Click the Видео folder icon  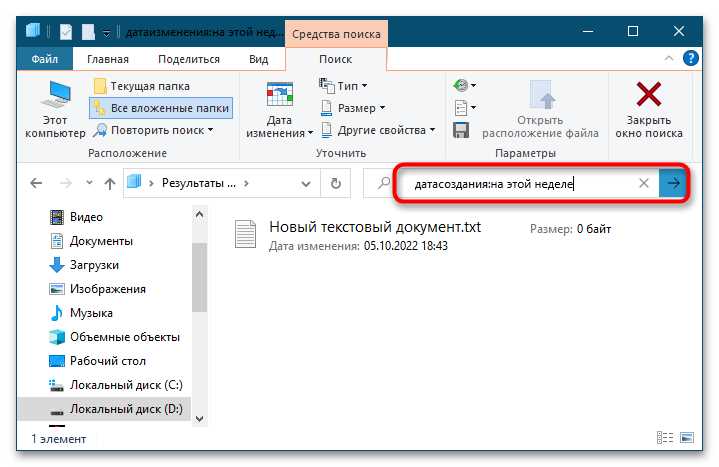point(56,217)
